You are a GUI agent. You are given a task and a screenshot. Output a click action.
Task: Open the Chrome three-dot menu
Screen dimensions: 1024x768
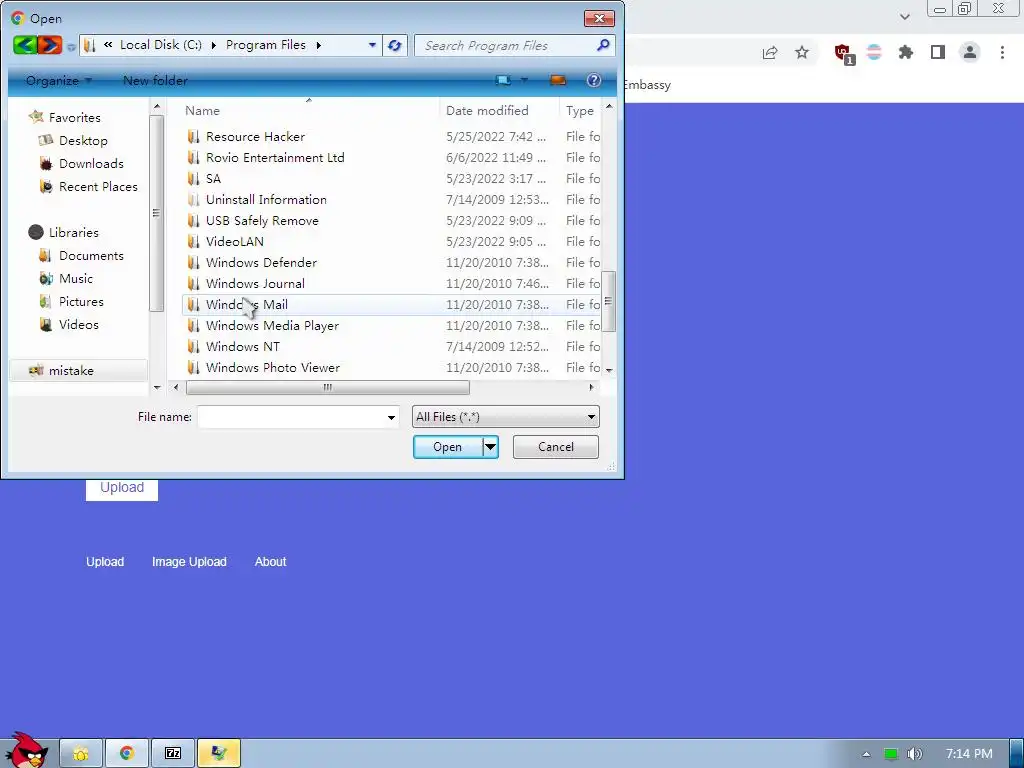(x=1002, y=52)
